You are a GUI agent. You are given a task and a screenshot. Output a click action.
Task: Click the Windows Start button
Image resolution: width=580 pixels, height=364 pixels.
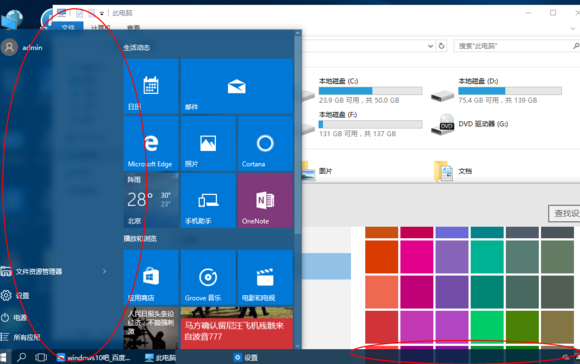click(4, 357)
